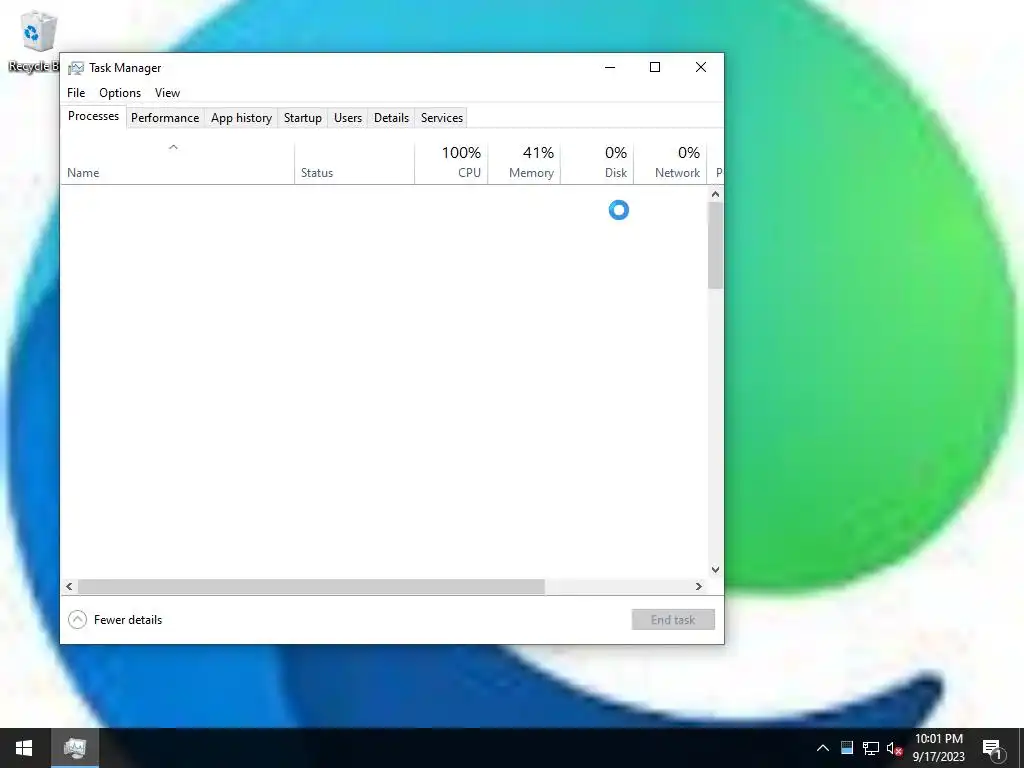Click the vertical scrollbar thumb

point(715,245)
